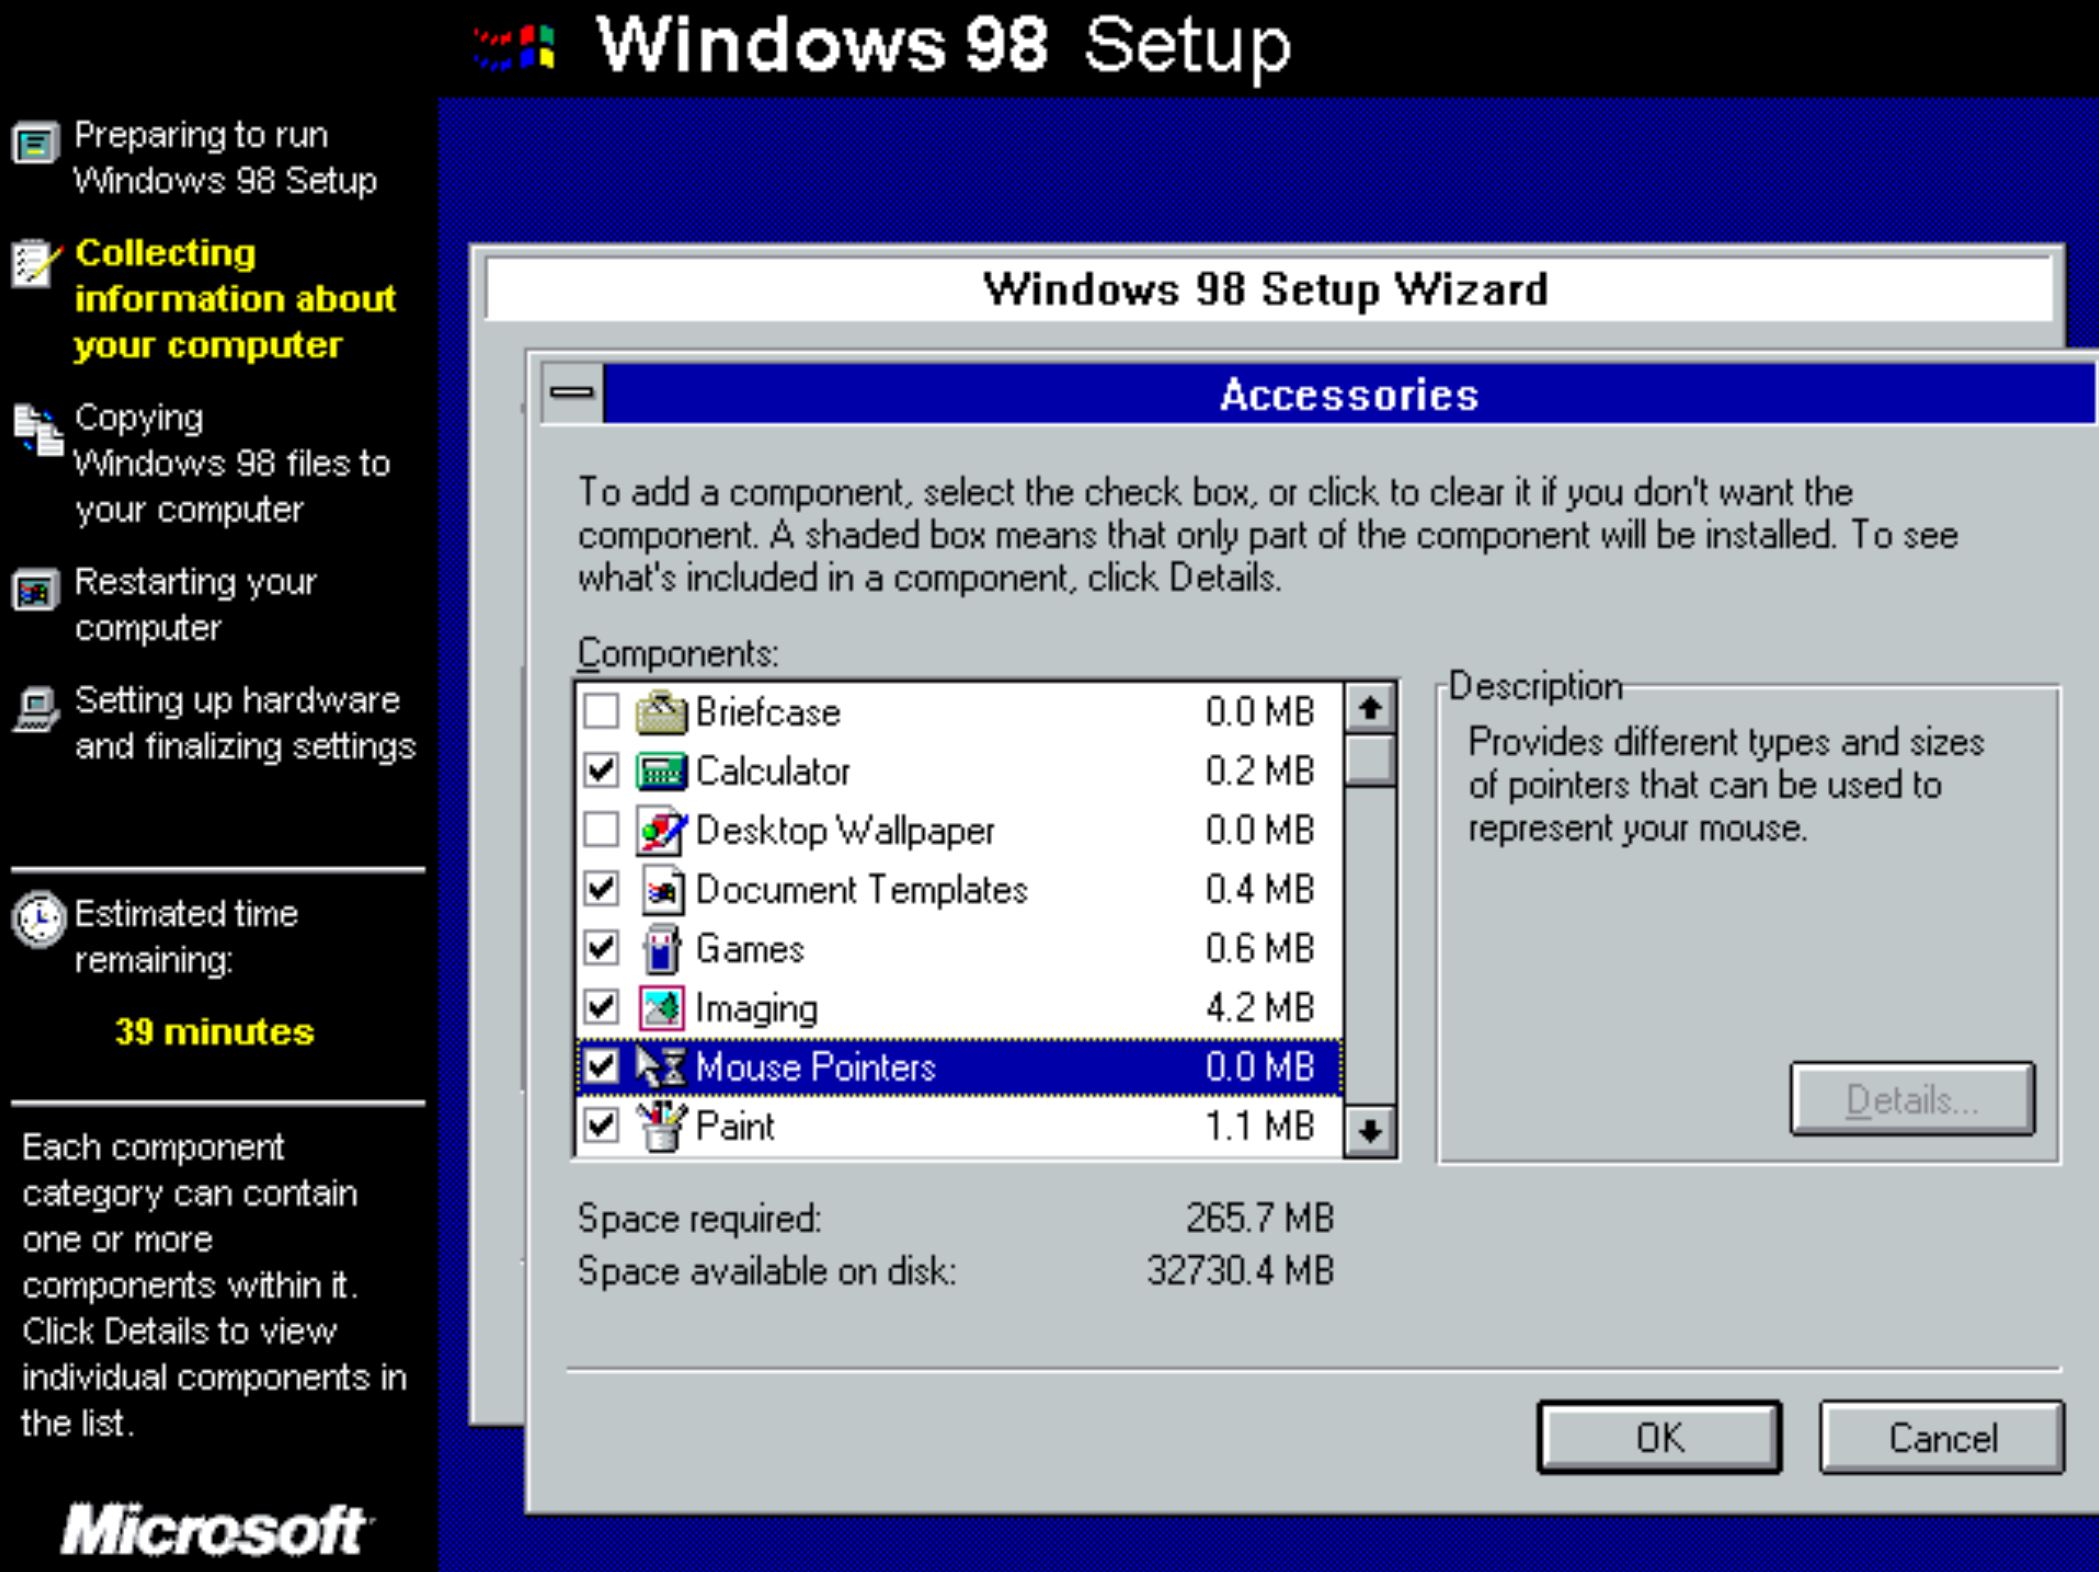This screenshot has height=1572, width=2099.
Task: Click the 4.2 MB size value
Action: tap(1259, 1007)
